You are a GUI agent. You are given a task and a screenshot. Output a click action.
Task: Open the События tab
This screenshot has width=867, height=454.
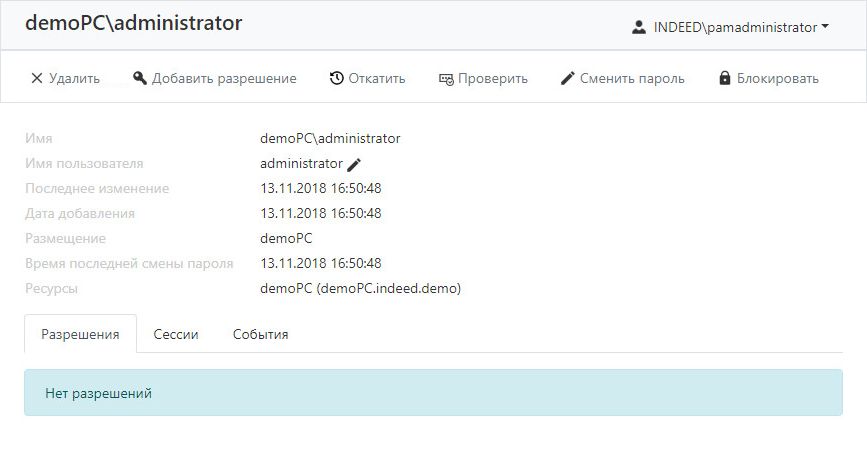pos(260,335)
